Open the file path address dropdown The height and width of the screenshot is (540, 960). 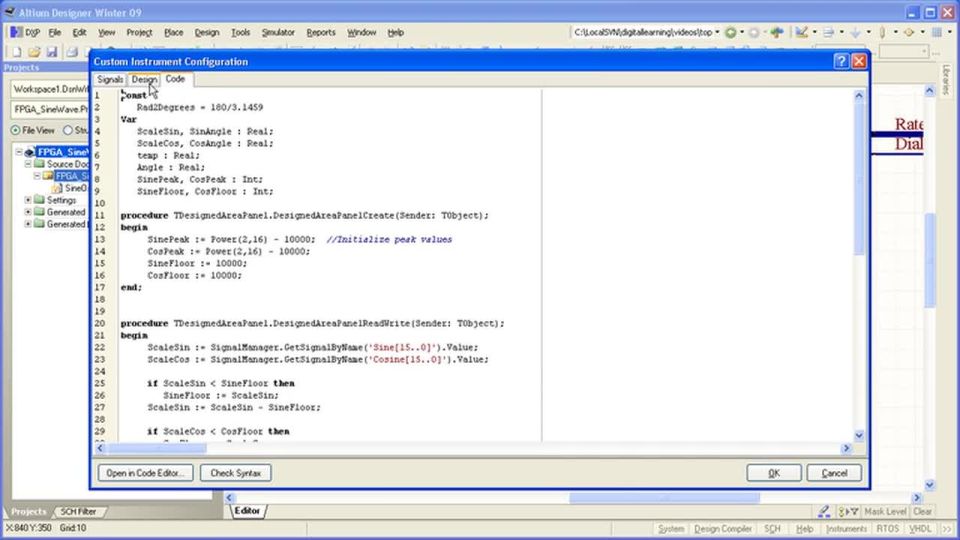[717, 32]
